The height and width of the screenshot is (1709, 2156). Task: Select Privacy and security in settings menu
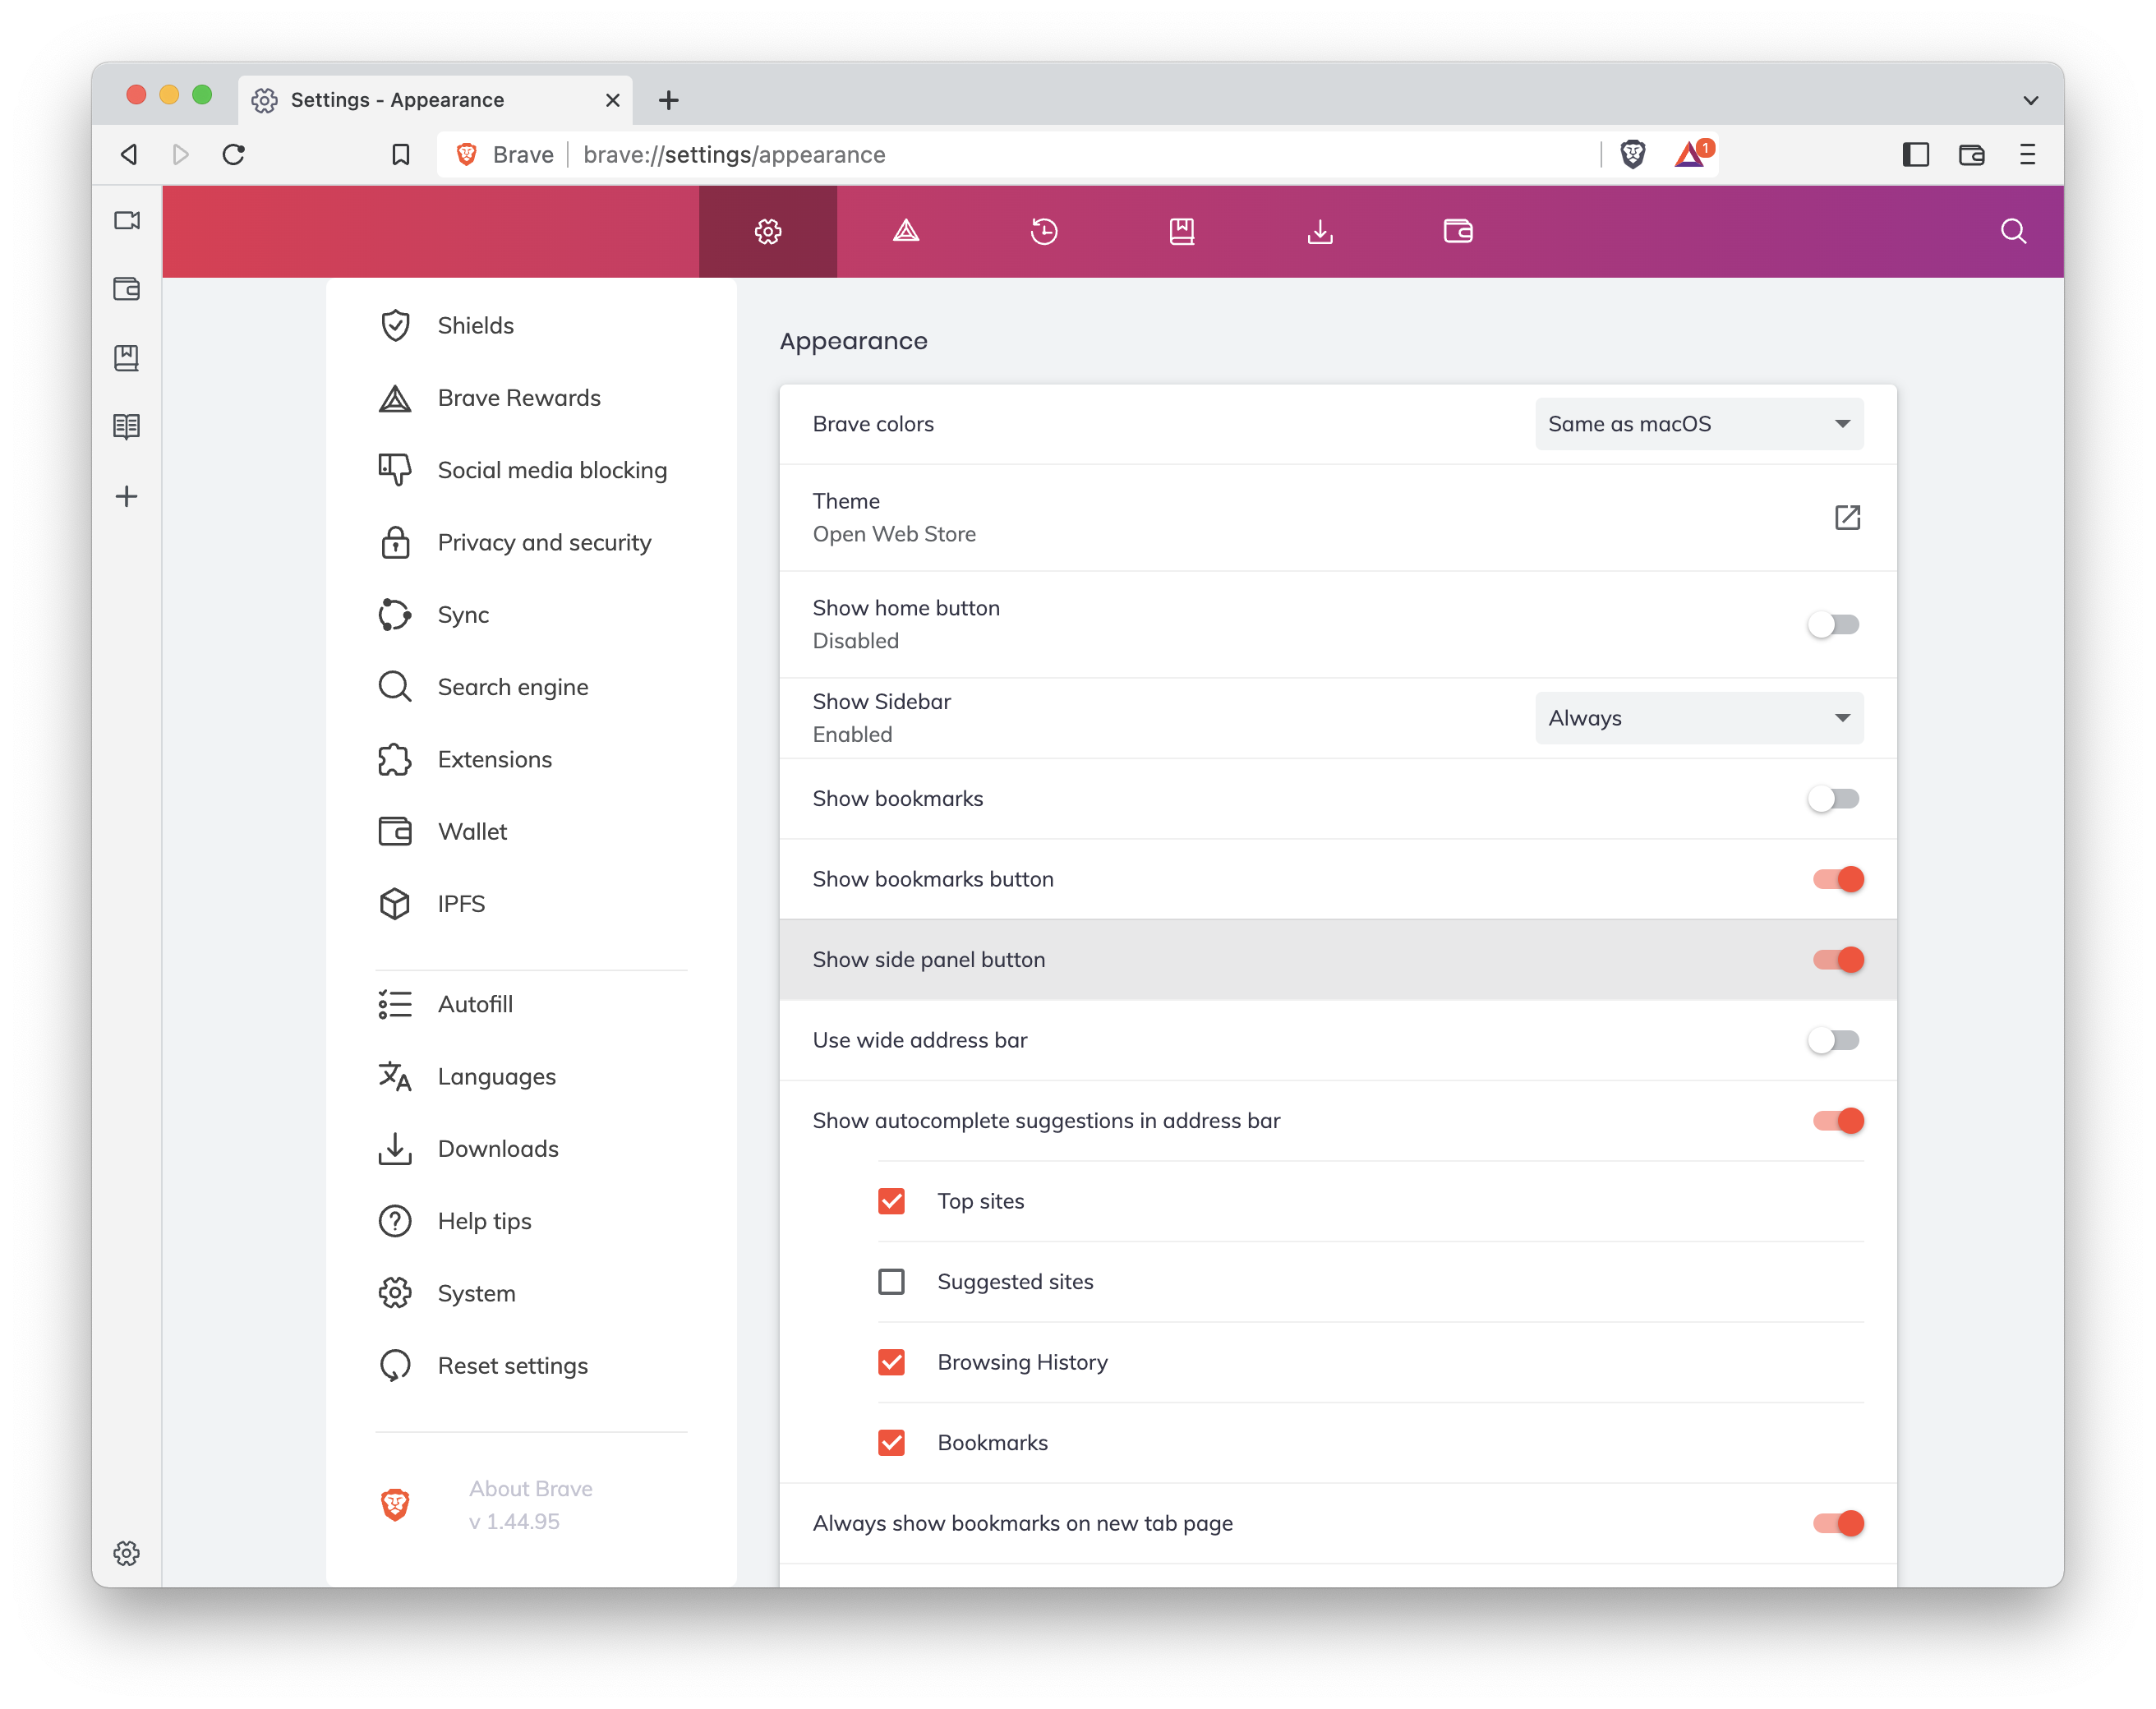pos(543,542)
